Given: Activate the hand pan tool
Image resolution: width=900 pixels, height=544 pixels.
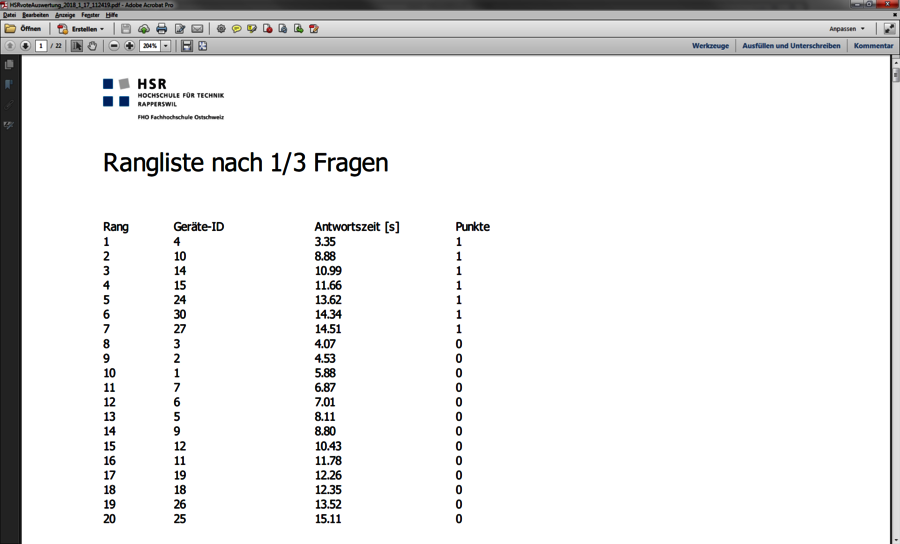Looking at the screenshot, I should (92, 46).
